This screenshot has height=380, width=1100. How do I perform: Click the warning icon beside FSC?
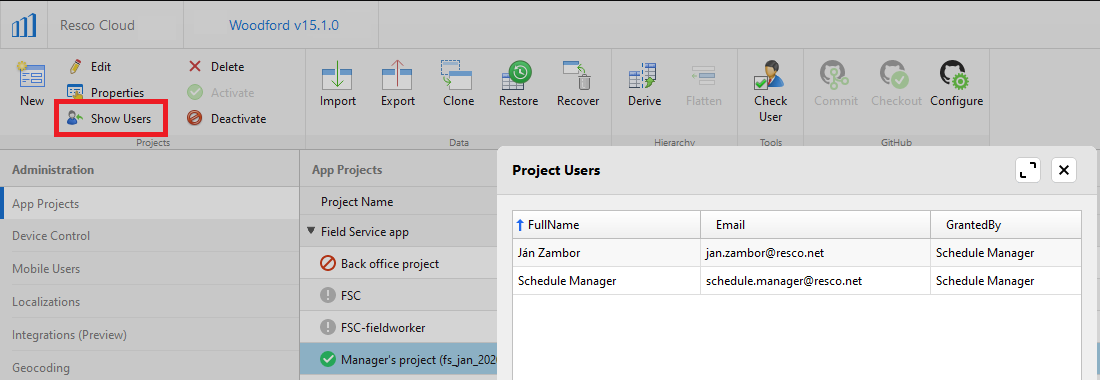[328, 295]
